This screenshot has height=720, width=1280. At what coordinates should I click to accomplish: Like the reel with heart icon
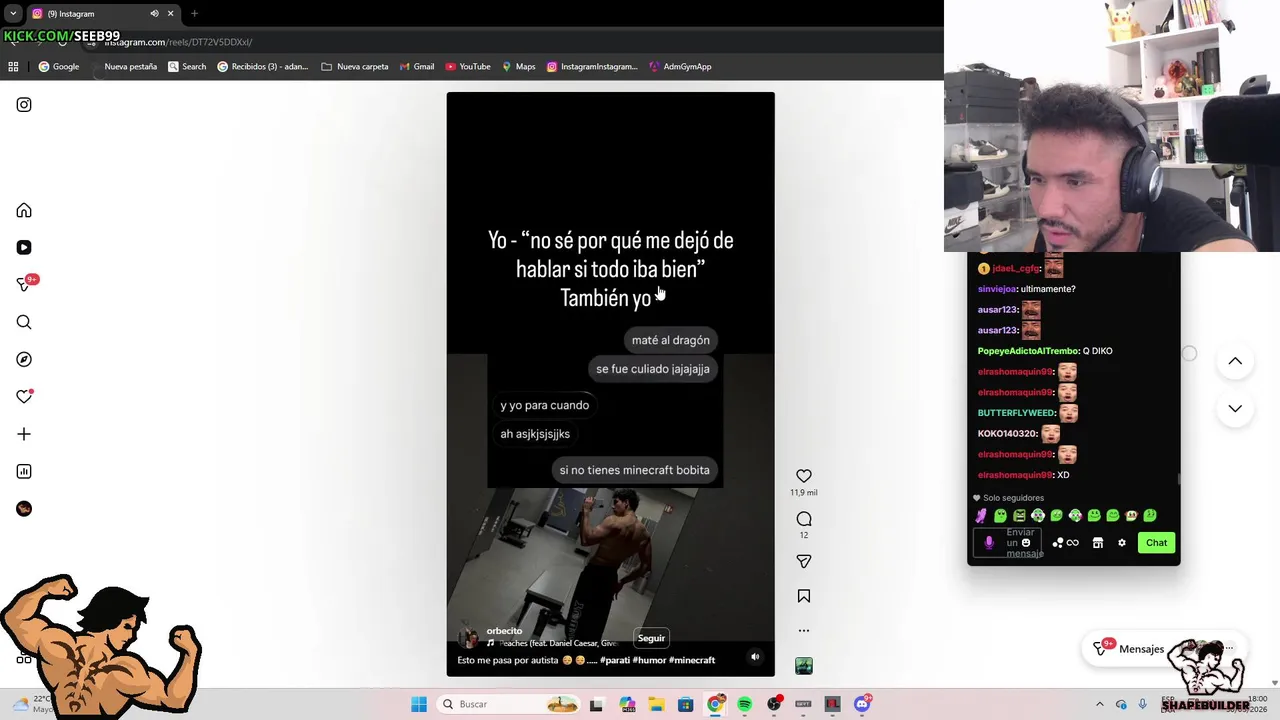(804, 476)
